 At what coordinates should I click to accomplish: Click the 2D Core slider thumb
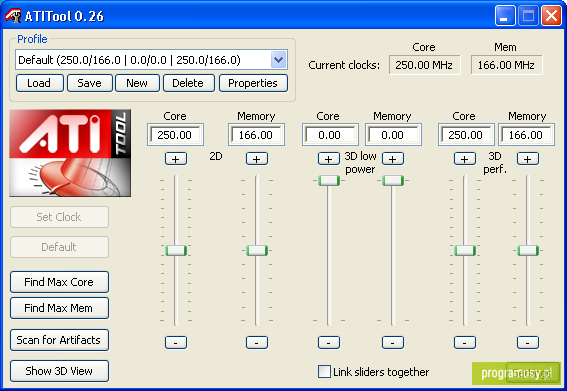(x=176, y=250)
